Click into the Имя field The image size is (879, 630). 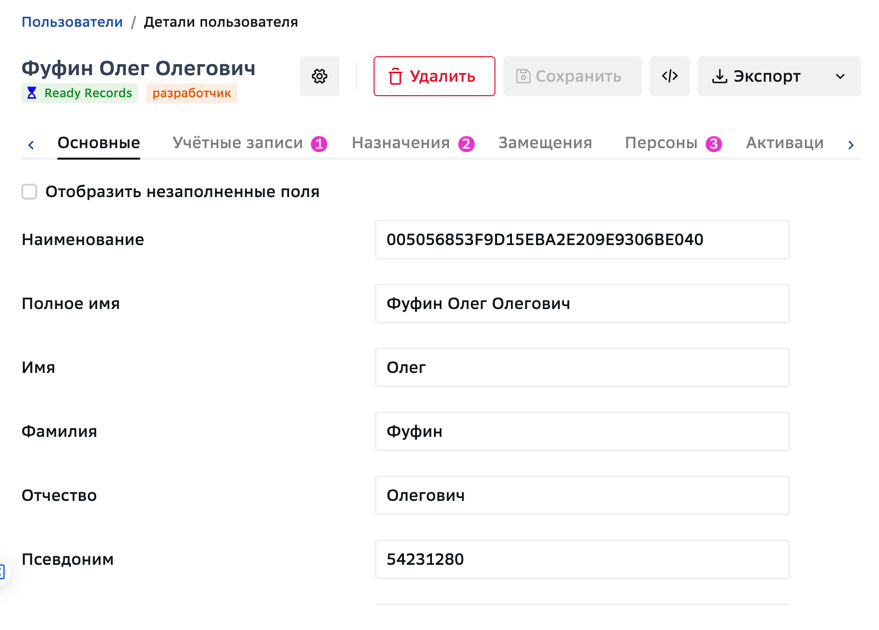pyautogui.click(x=582, y=368)
